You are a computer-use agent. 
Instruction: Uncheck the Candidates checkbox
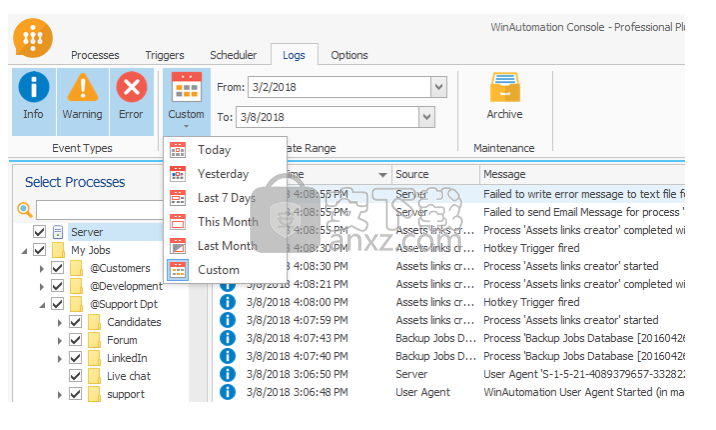pos(75,322)
